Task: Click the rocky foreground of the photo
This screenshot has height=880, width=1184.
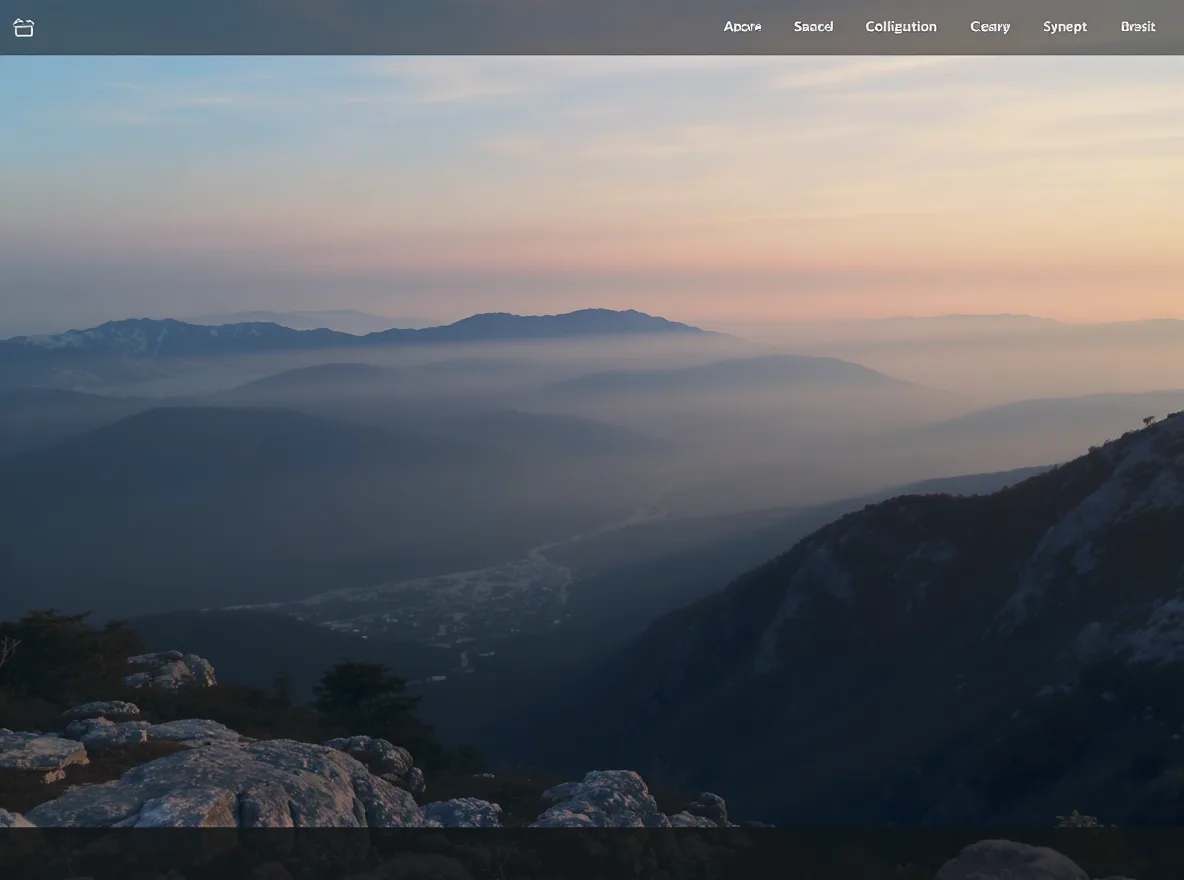Action: [227, 778]
